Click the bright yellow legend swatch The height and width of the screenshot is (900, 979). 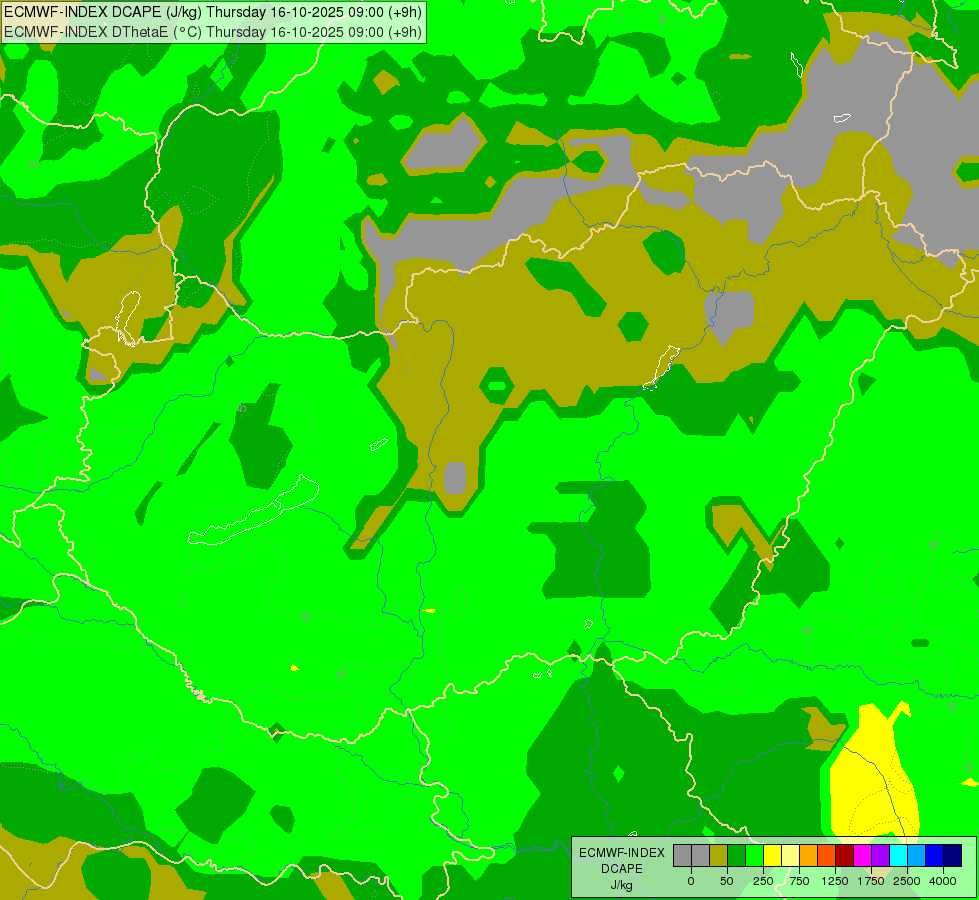coord(772,856)
